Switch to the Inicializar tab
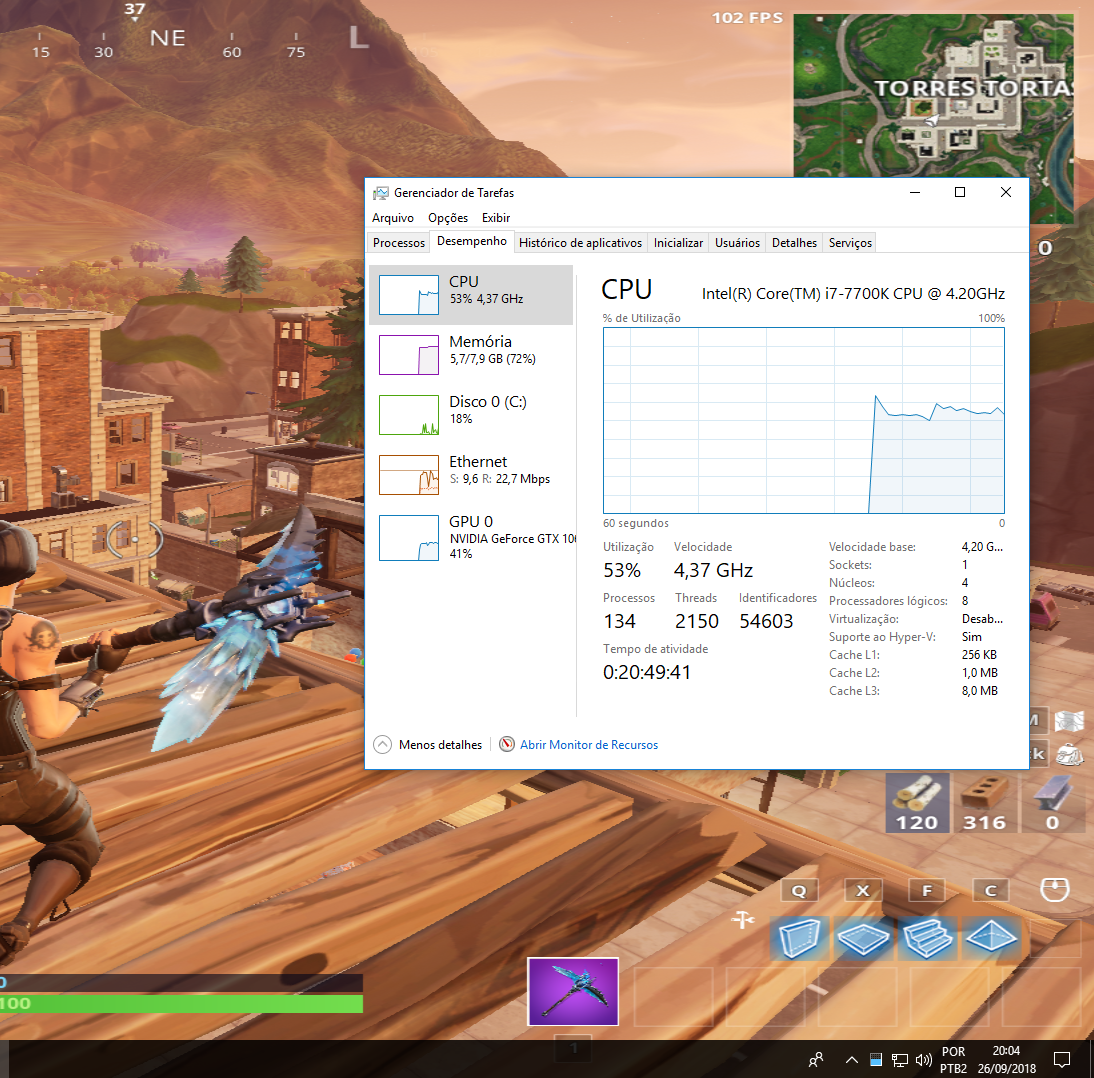Screen dimensions: 1094x1078 [678, 243]
